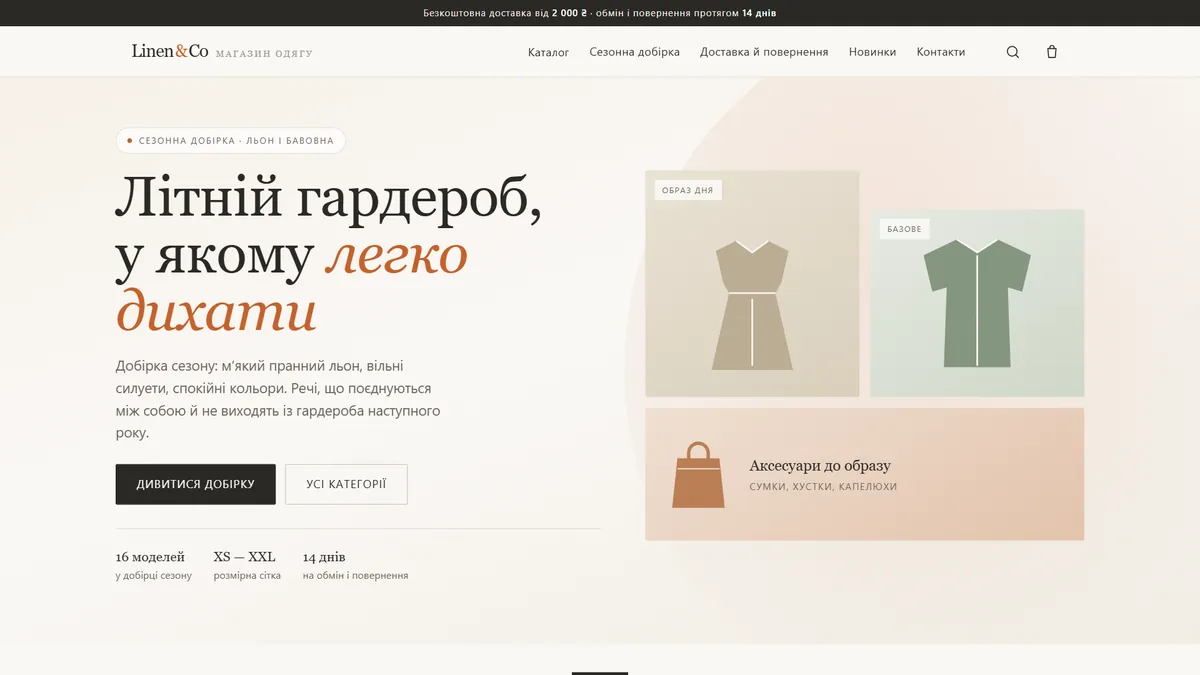Click the Образ дня label

[x=688, y=190]
